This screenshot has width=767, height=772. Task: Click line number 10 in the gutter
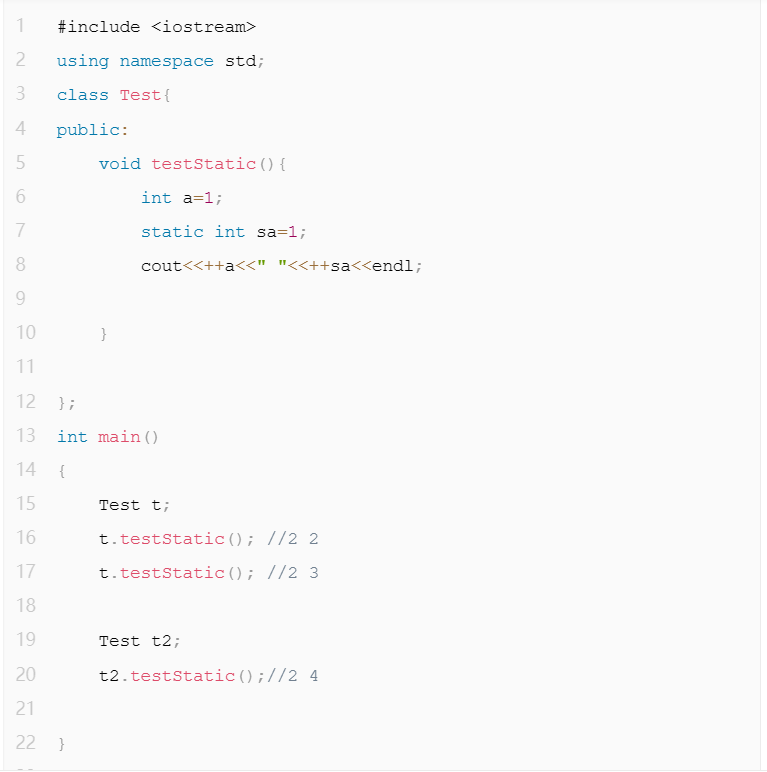pyautogui.click(x=25, y=333)
